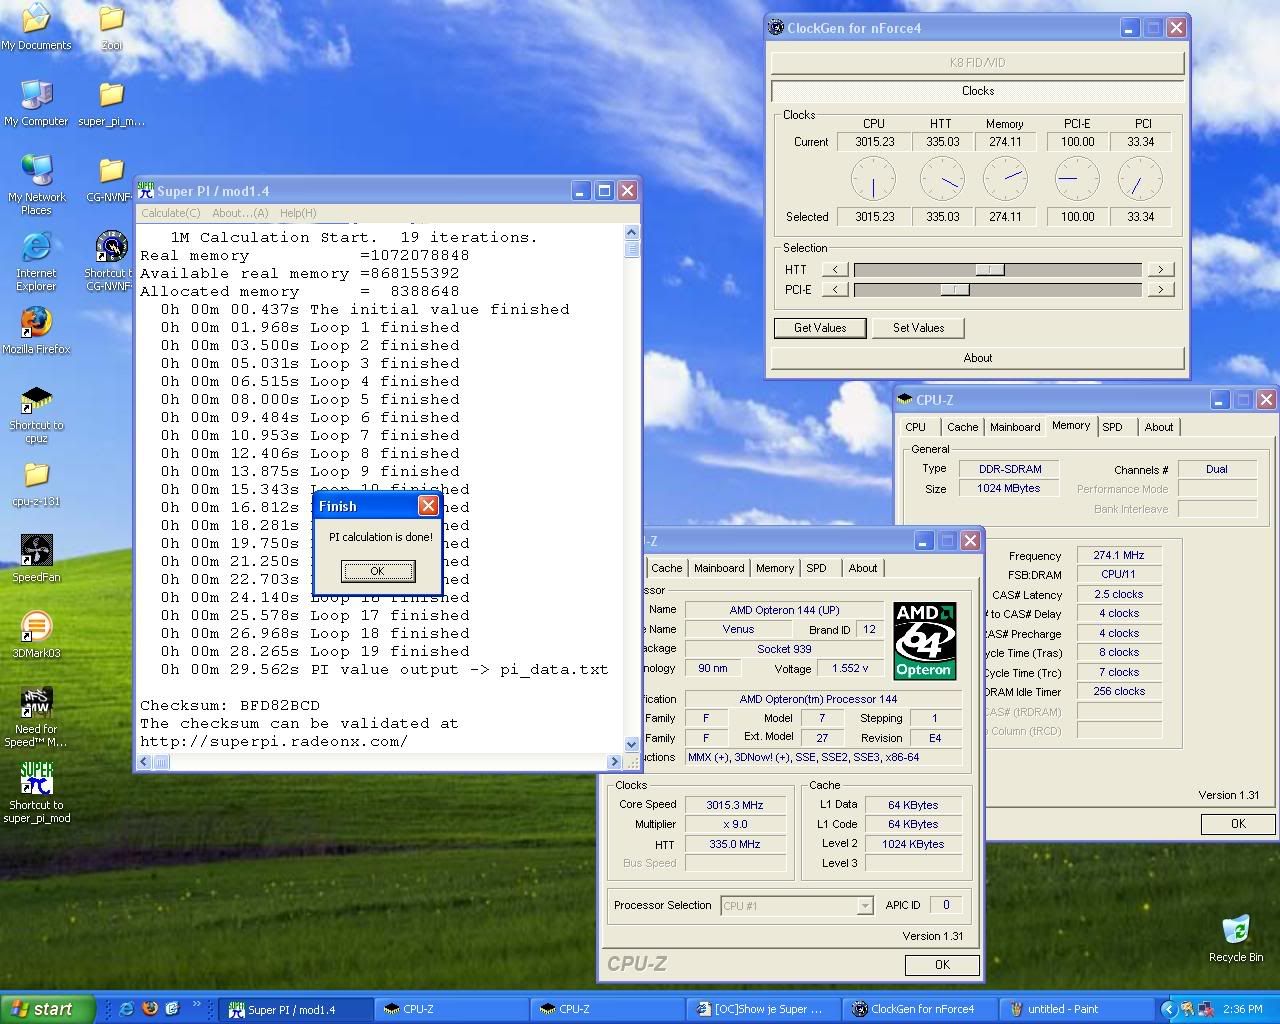
Task: Click the K8 FID/VID button in ClockGen
Action: coord(977,62)
